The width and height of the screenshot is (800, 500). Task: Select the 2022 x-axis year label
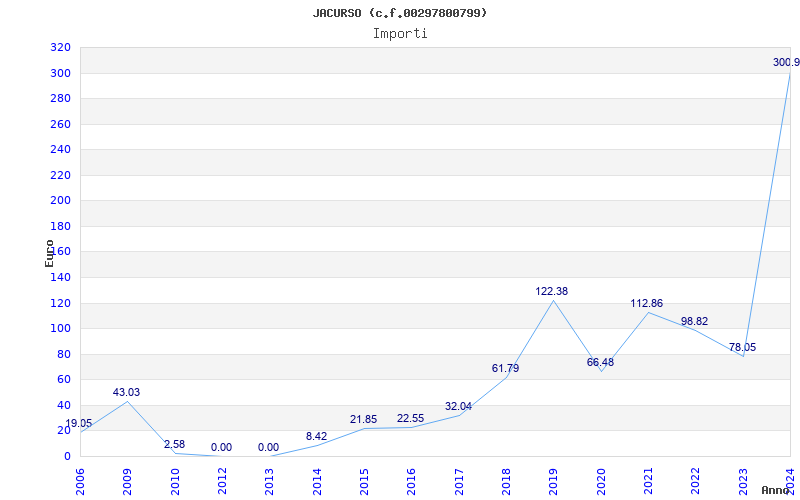(695, 482)
